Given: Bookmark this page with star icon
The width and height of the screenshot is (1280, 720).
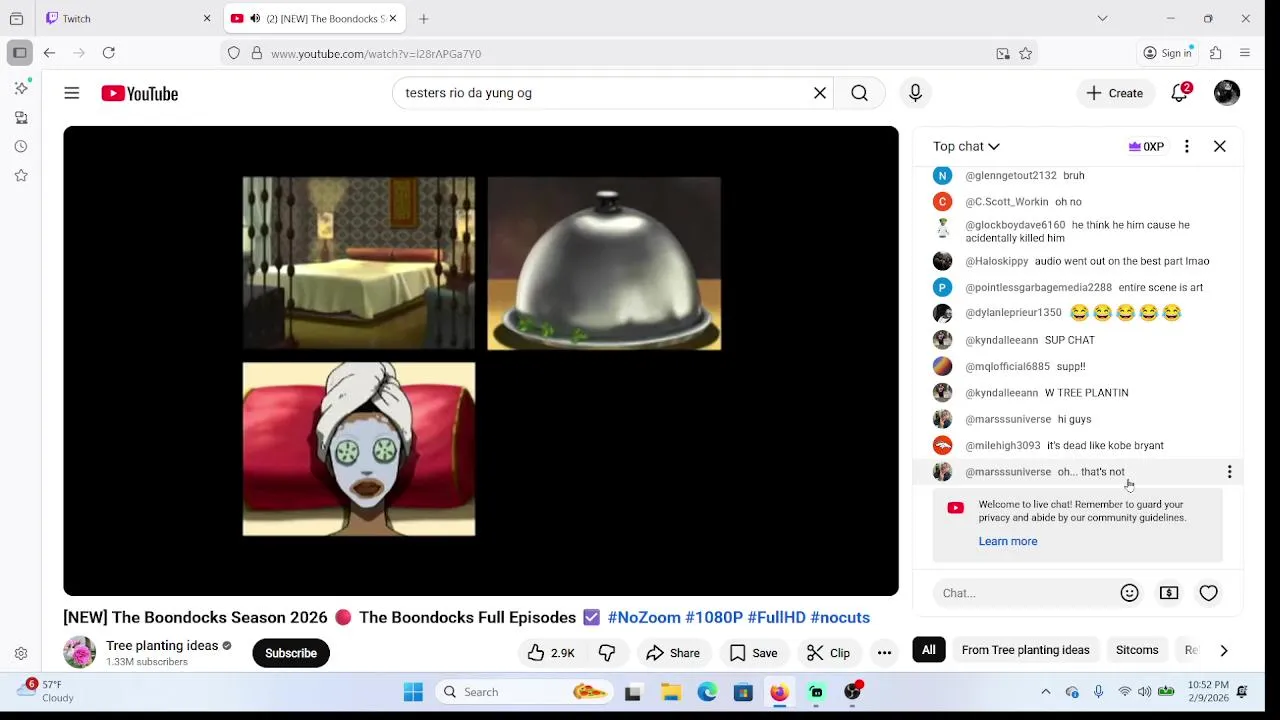Looking at the screenshot, I should [x=1026, y=54].
